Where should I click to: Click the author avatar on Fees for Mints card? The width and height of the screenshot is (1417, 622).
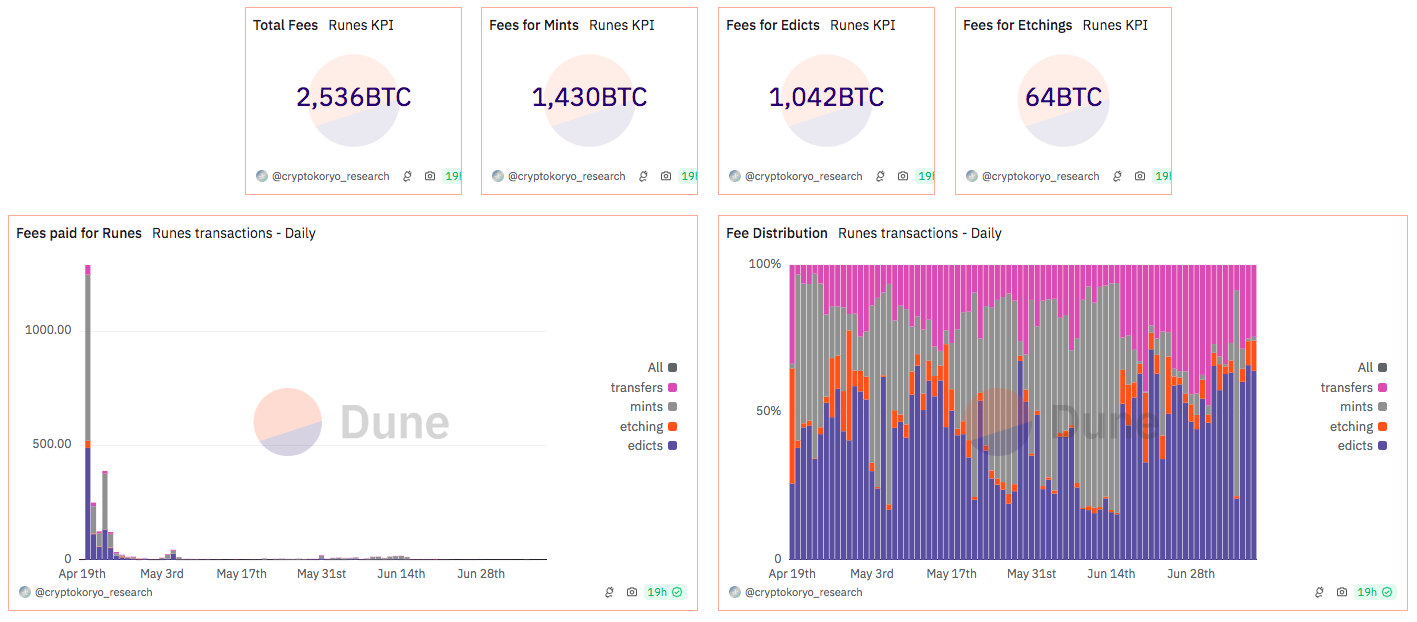coord(498,176)
